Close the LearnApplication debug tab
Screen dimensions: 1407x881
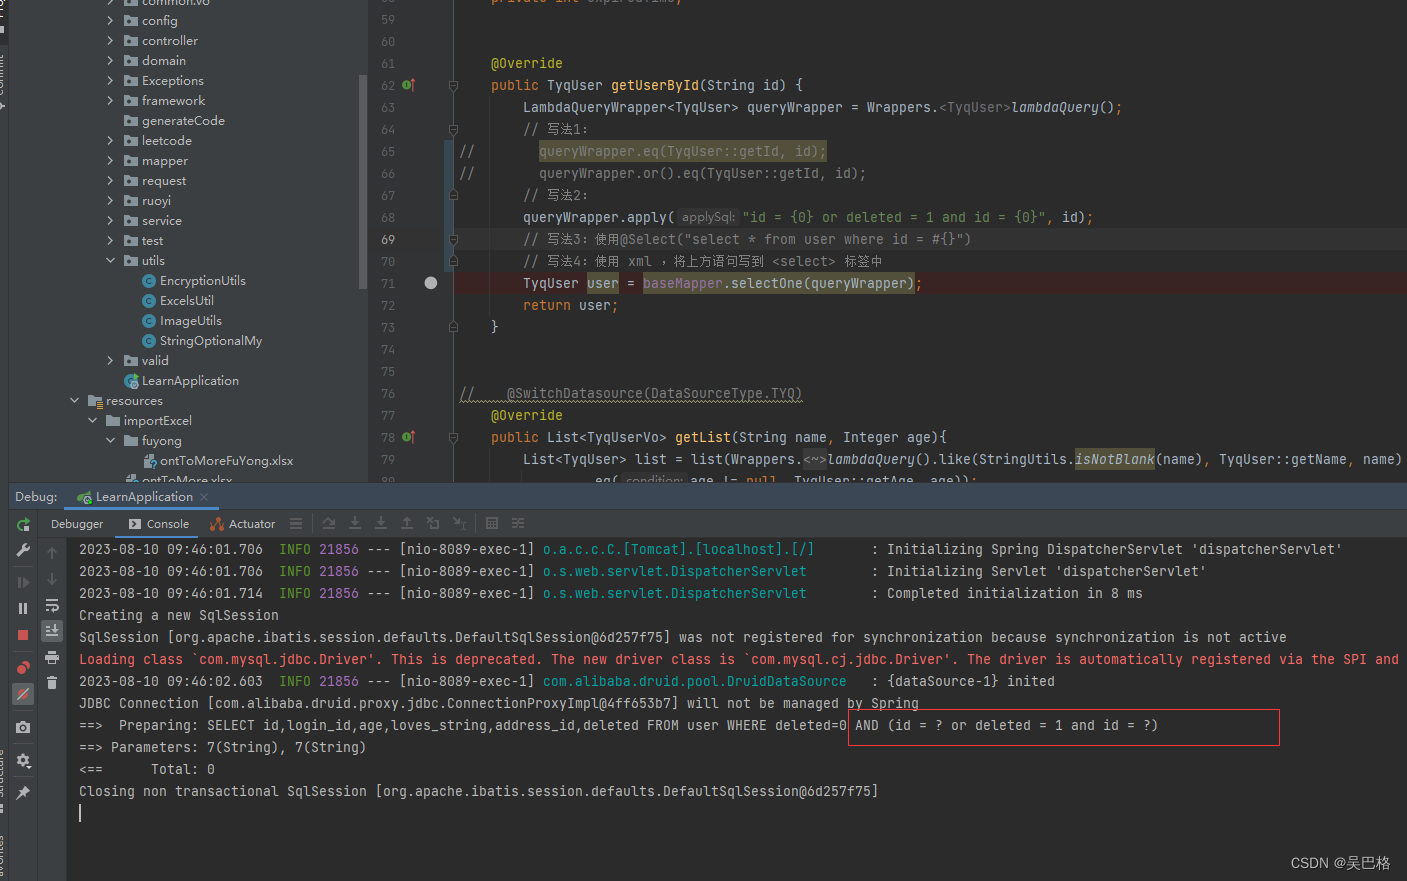(x=204, y=497)
